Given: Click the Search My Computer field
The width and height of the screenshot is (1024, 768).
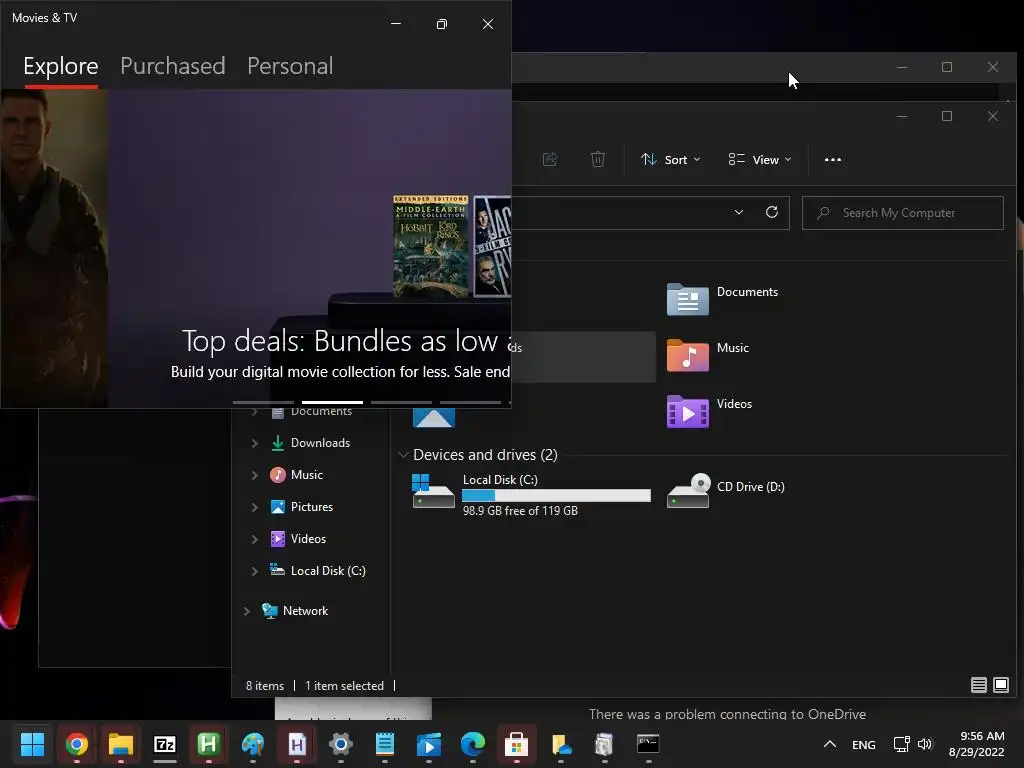Looking at the screenshot, I should coord(903,213).
